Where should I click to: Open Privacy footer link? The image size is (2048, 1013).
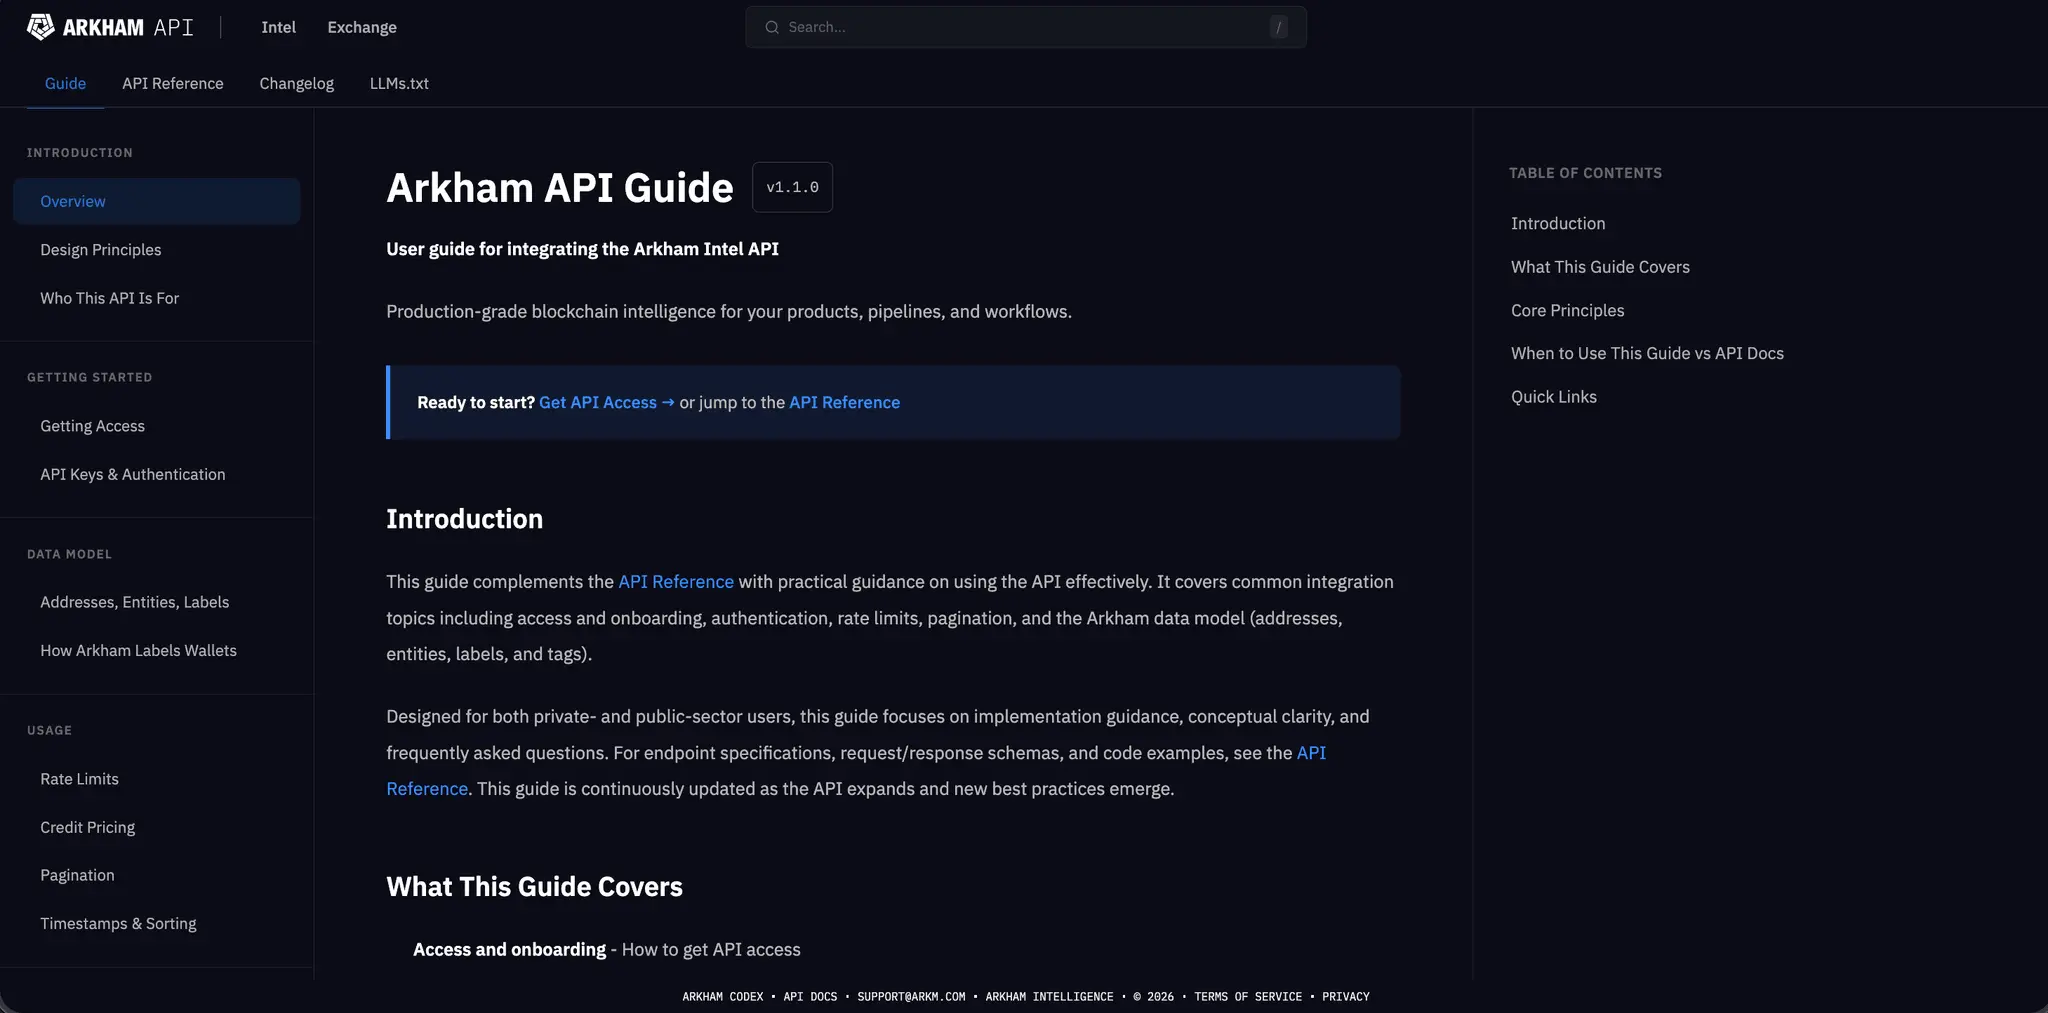coord(1346,996)
